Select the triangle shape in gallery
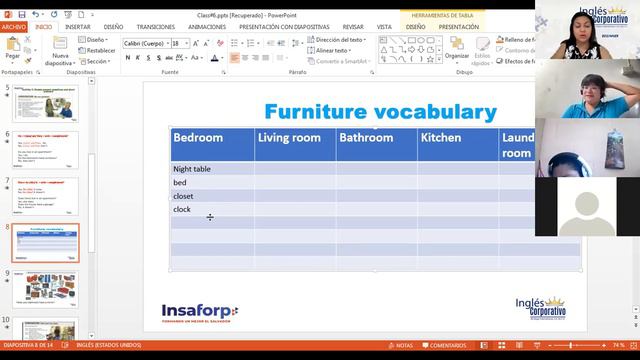The image size is (640, 360). 384,50
